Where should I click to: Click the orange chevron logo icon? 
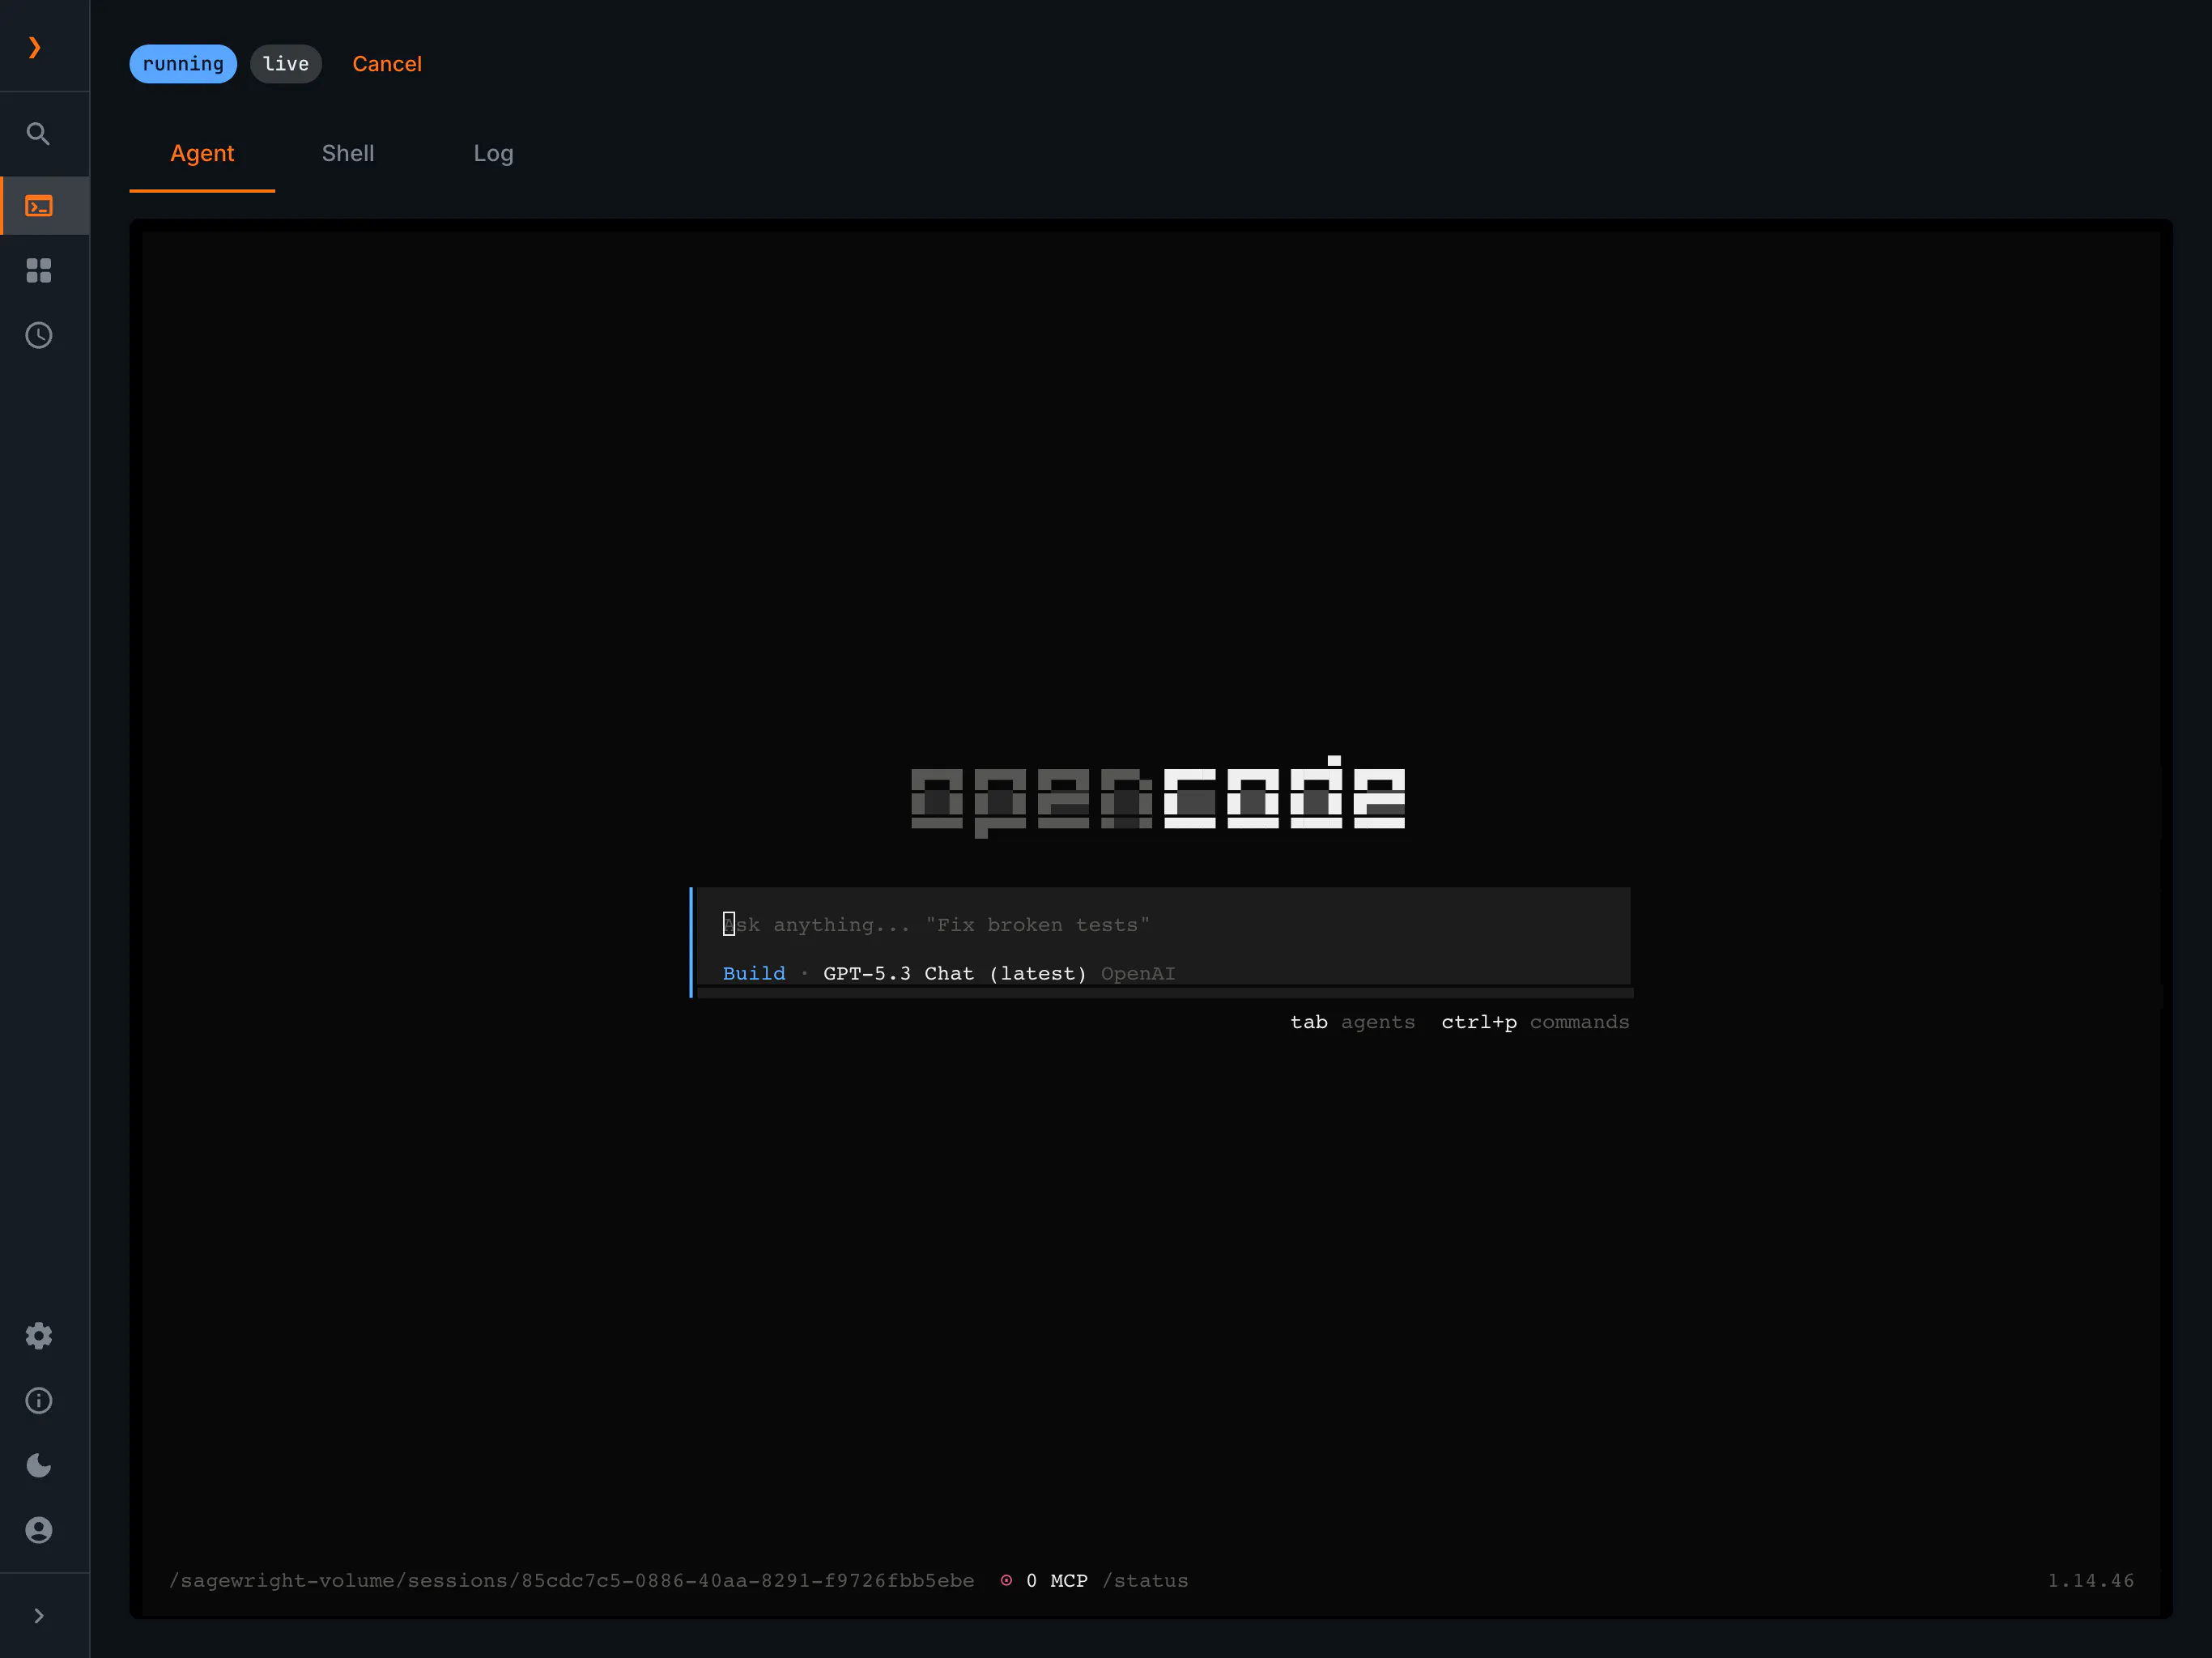coord(35,47)
